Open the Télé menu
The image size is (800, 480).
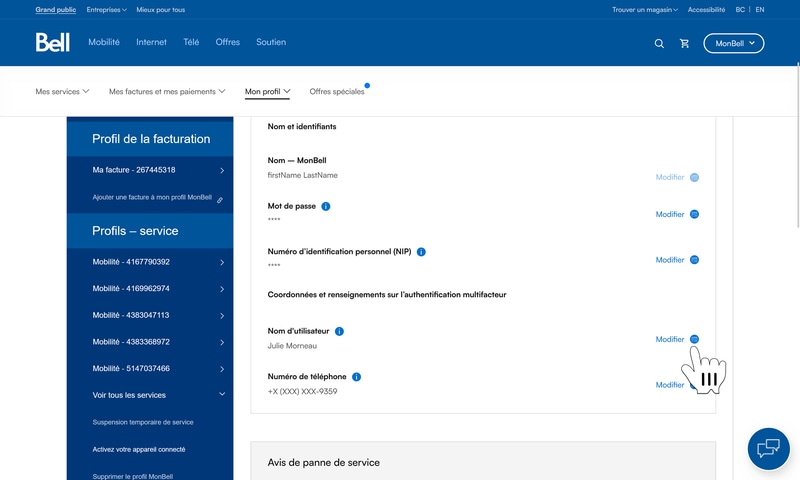[x=191, y=42]
